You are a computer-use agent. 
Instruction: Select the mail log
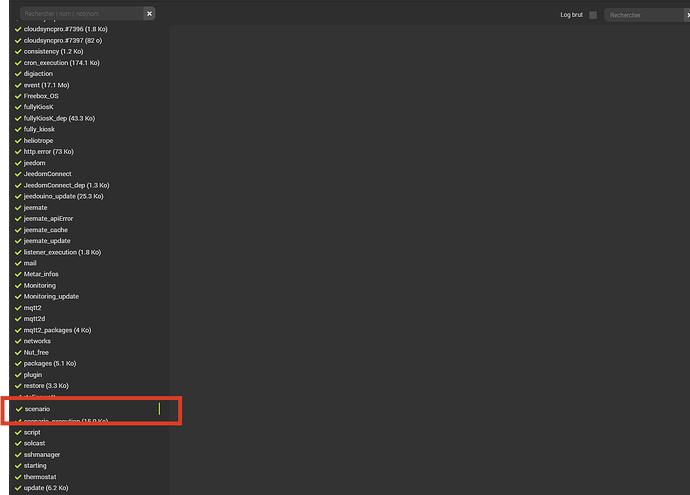[30, 264]
